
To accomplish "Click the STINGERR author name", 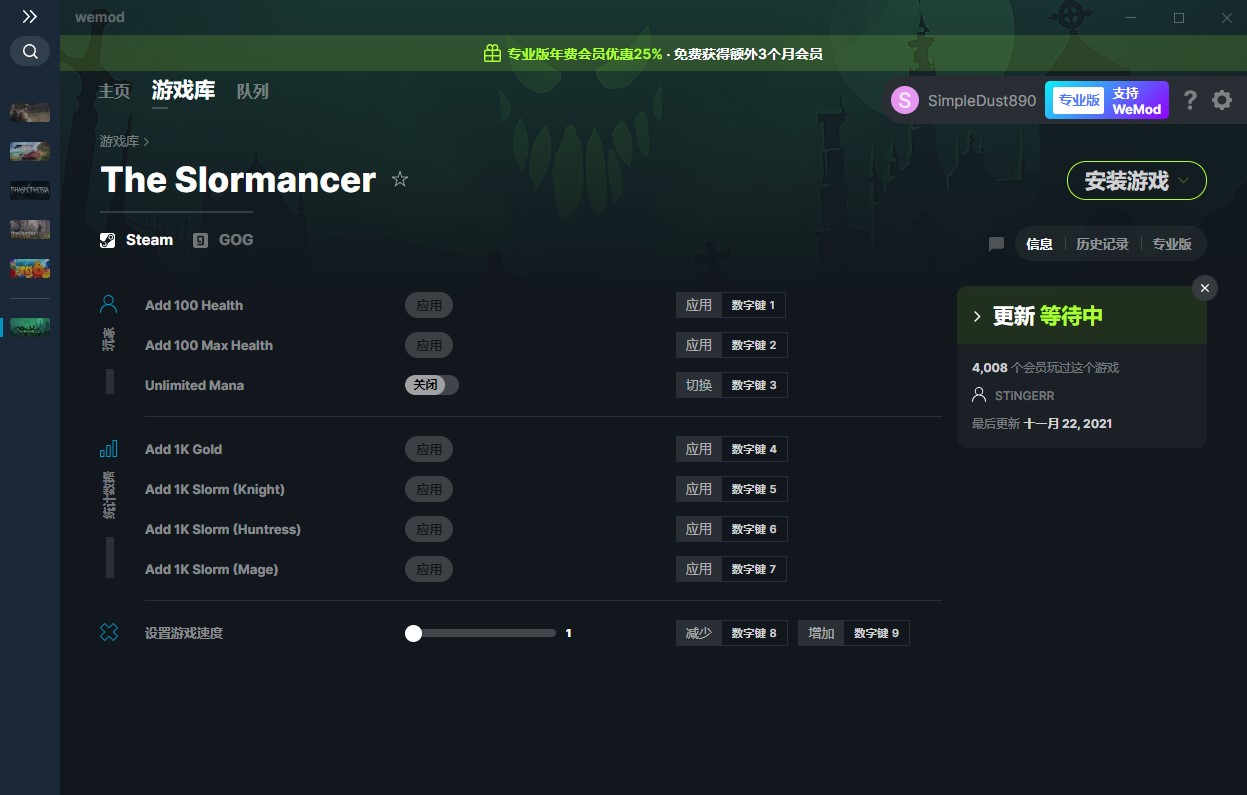I will pos(1025,396).
